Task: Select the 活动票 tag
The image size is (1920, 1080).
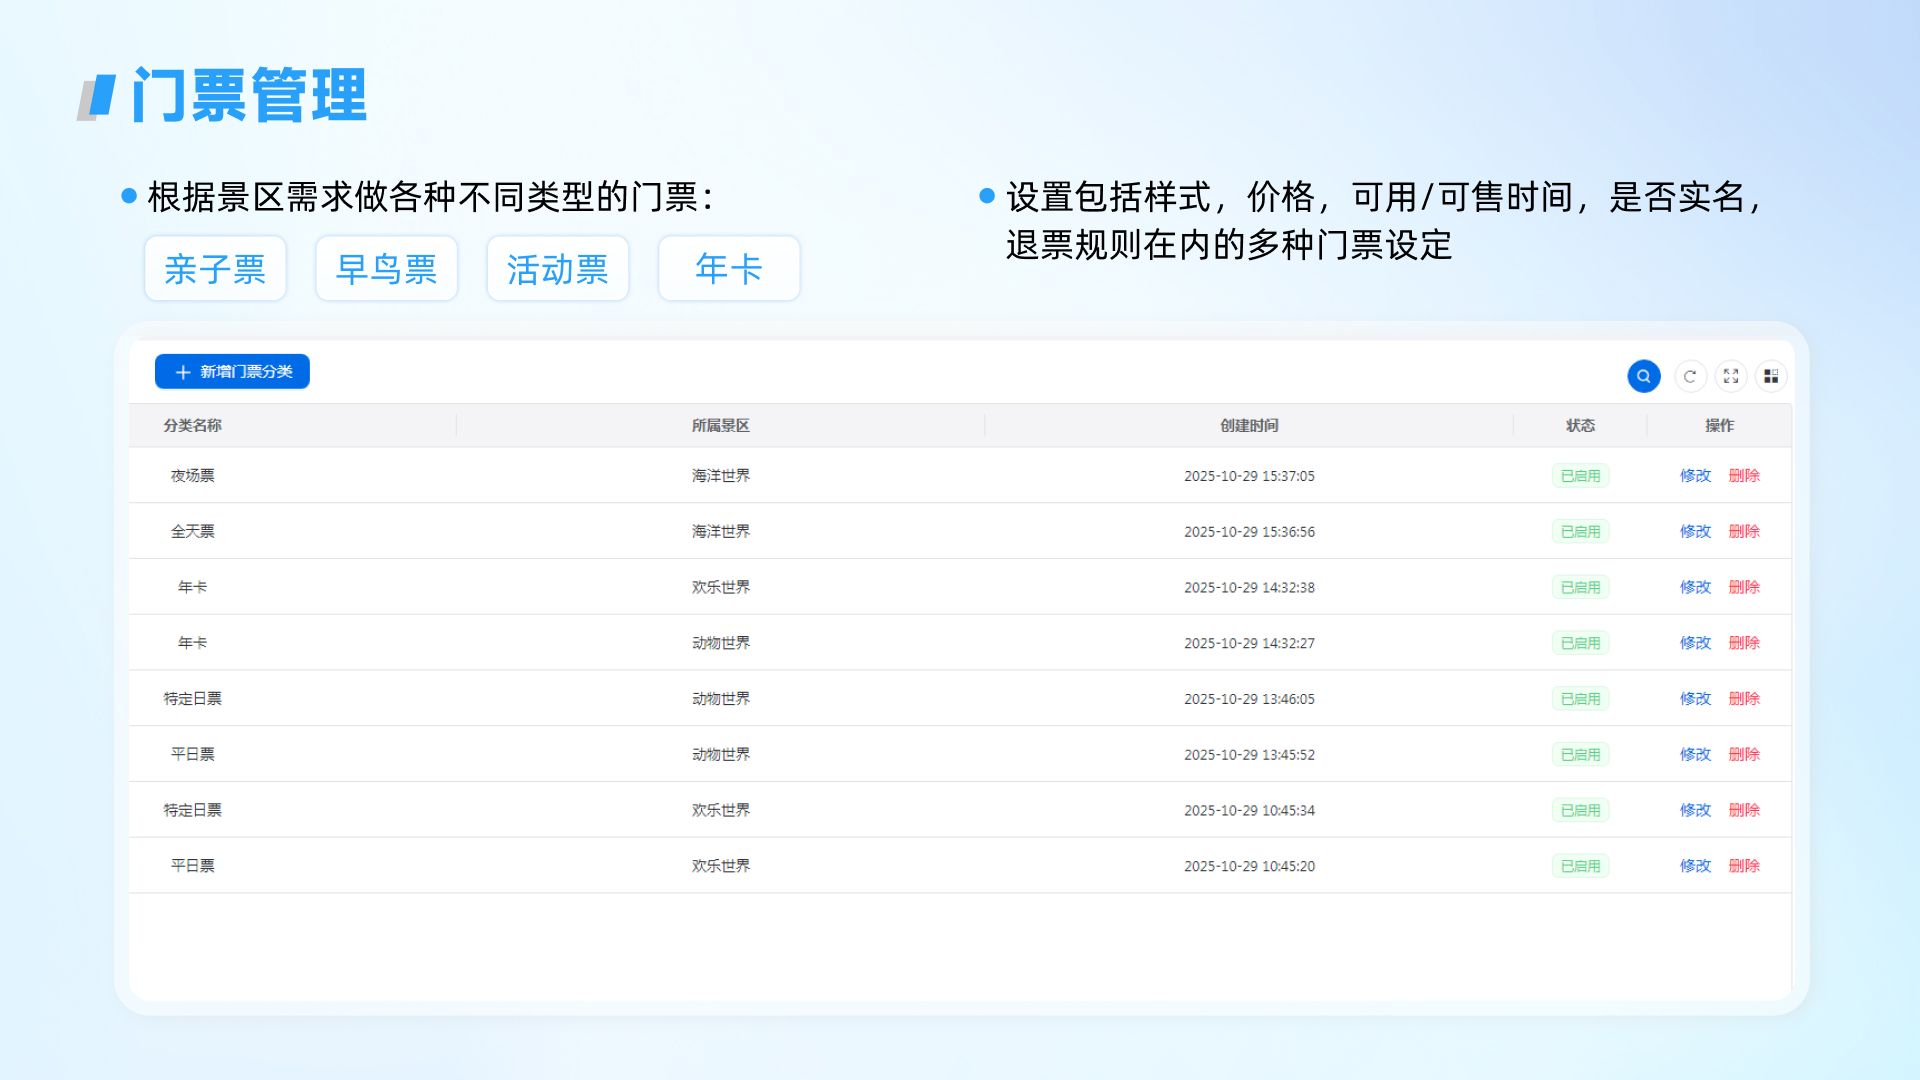Action: [x=557, y=269]
